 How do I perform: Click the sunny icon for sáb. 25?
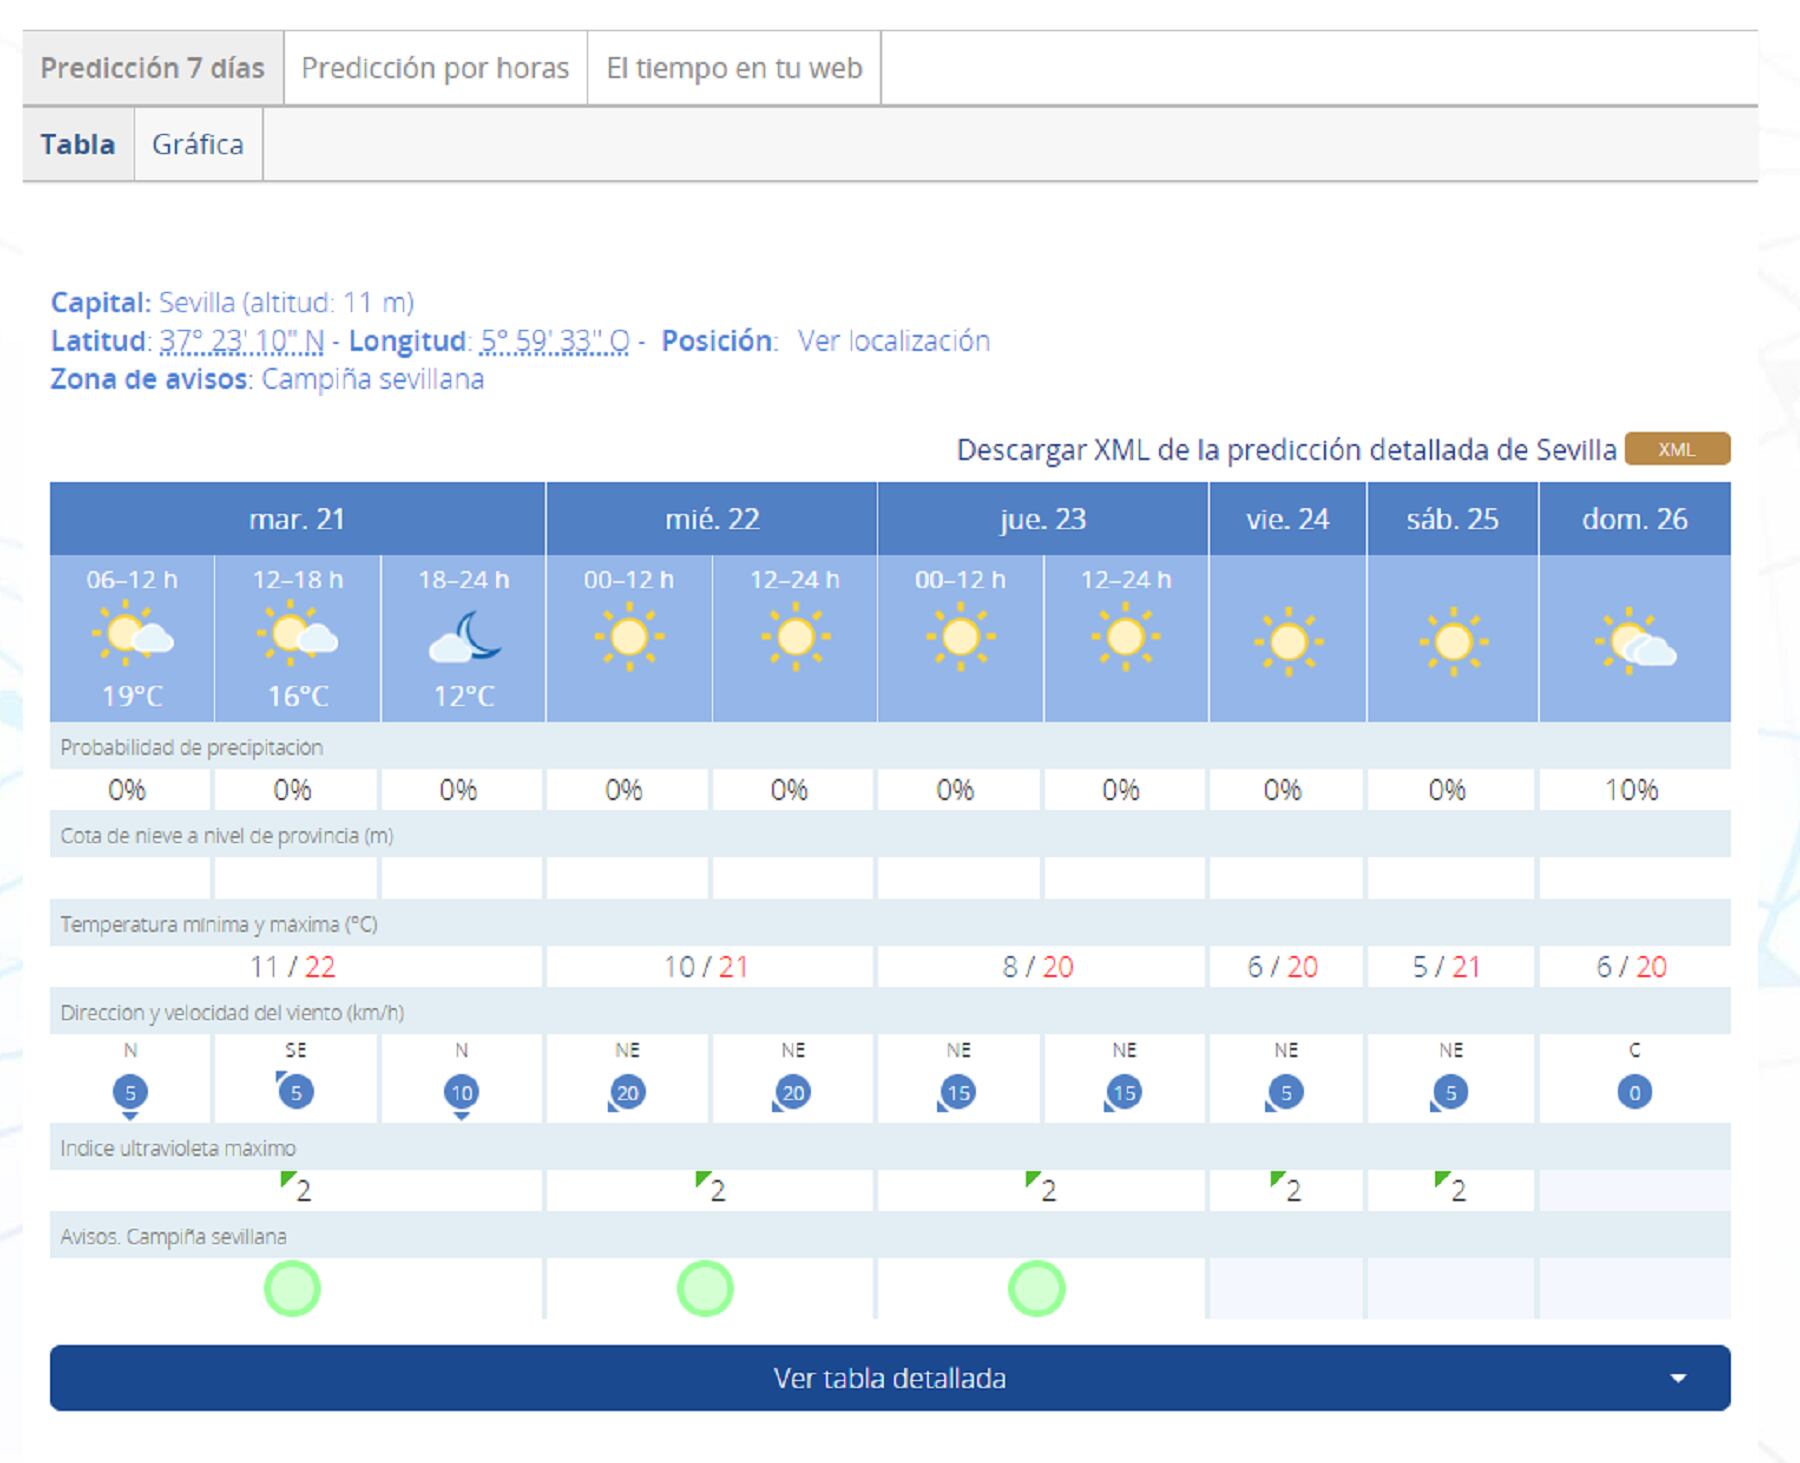click(x=1453, y=642)
